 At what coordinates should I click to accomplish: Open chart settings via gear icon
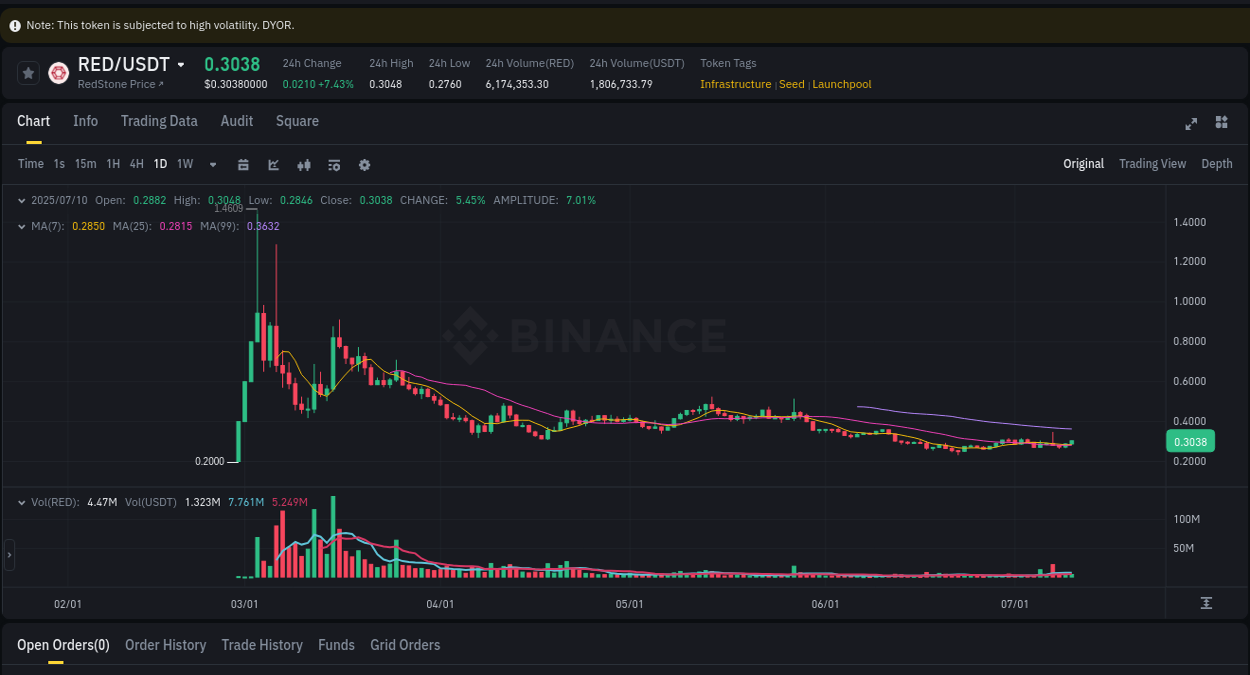364,164
